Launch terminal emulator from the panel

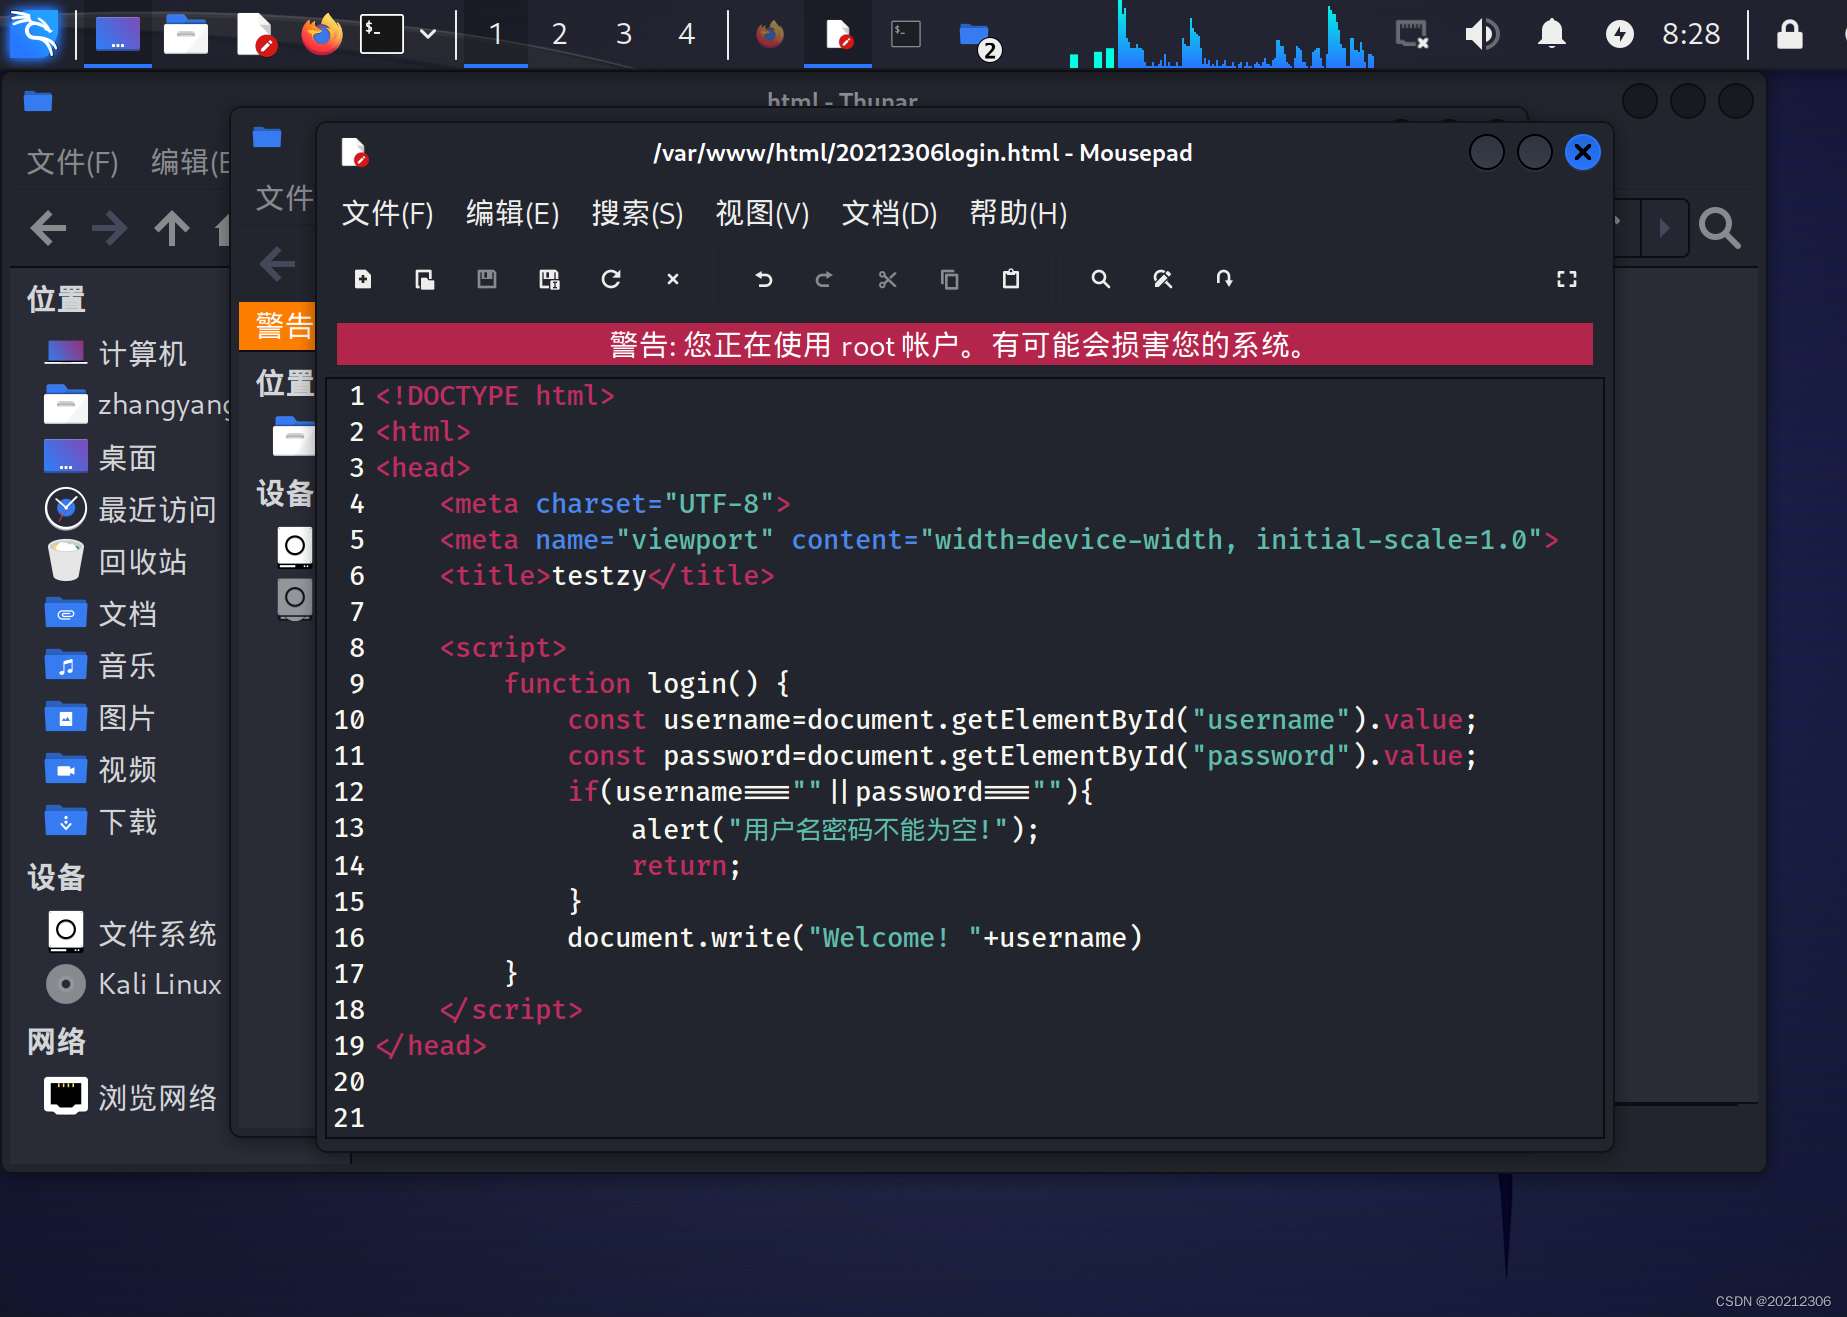[382, 34]
